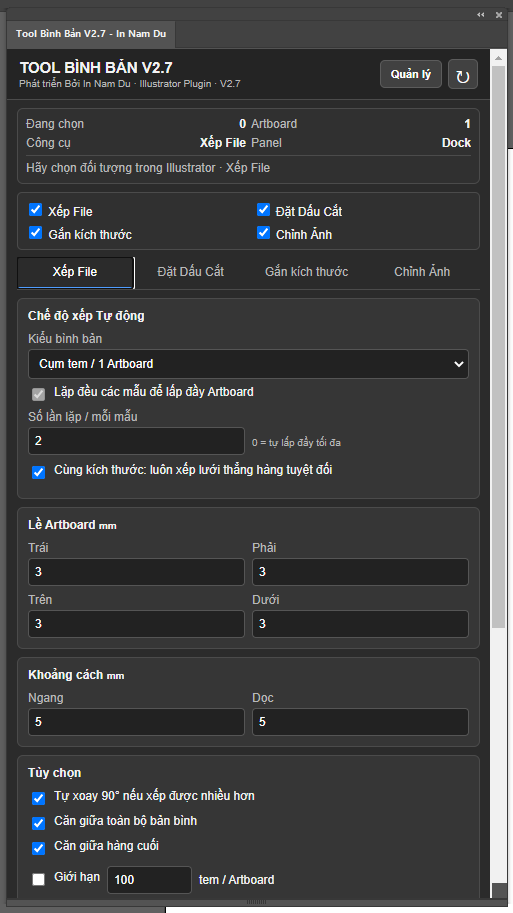Toggle the Đặt Dấu Cắt module checkbox

(x=264, y=210)
